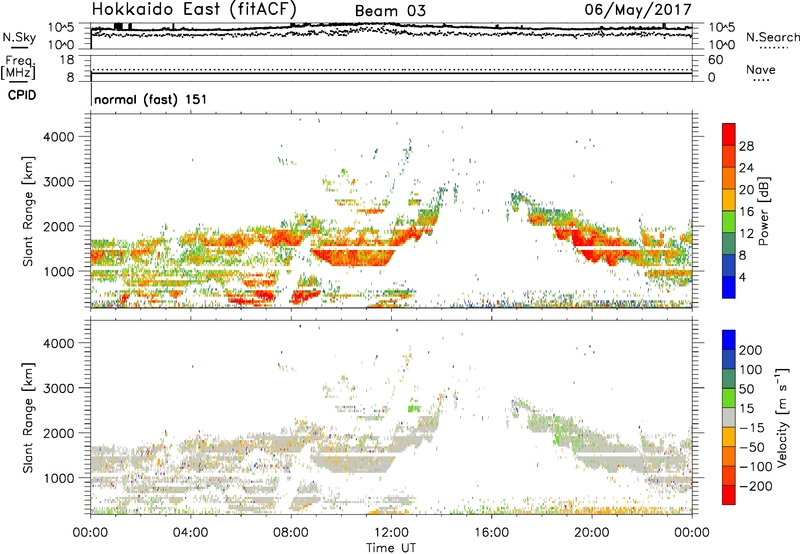
Task: Click the date '06/May/2017'
Action: click(638, 9)
